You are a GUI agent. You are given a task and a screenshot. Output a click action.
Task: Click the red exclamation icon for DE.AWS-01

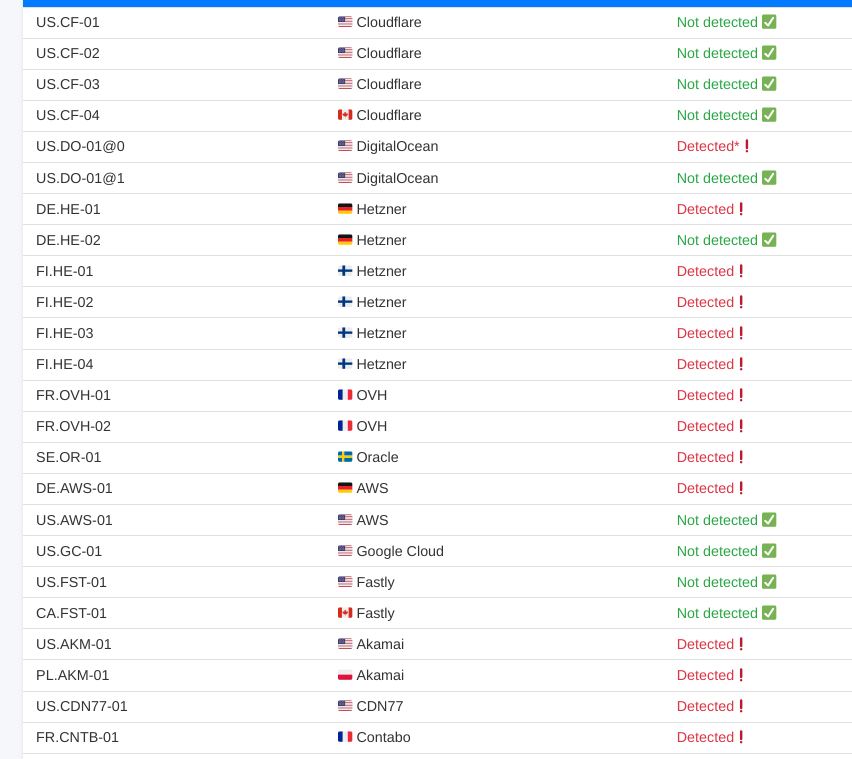coord(741,488)
